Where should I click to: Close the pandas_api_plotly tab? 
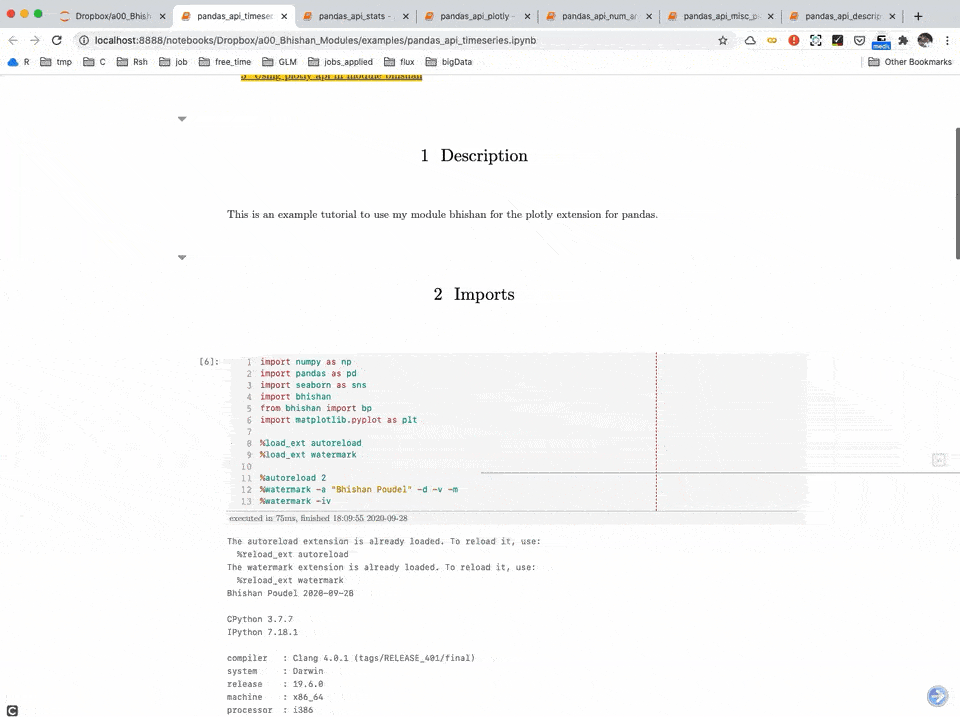click(527, 17)
